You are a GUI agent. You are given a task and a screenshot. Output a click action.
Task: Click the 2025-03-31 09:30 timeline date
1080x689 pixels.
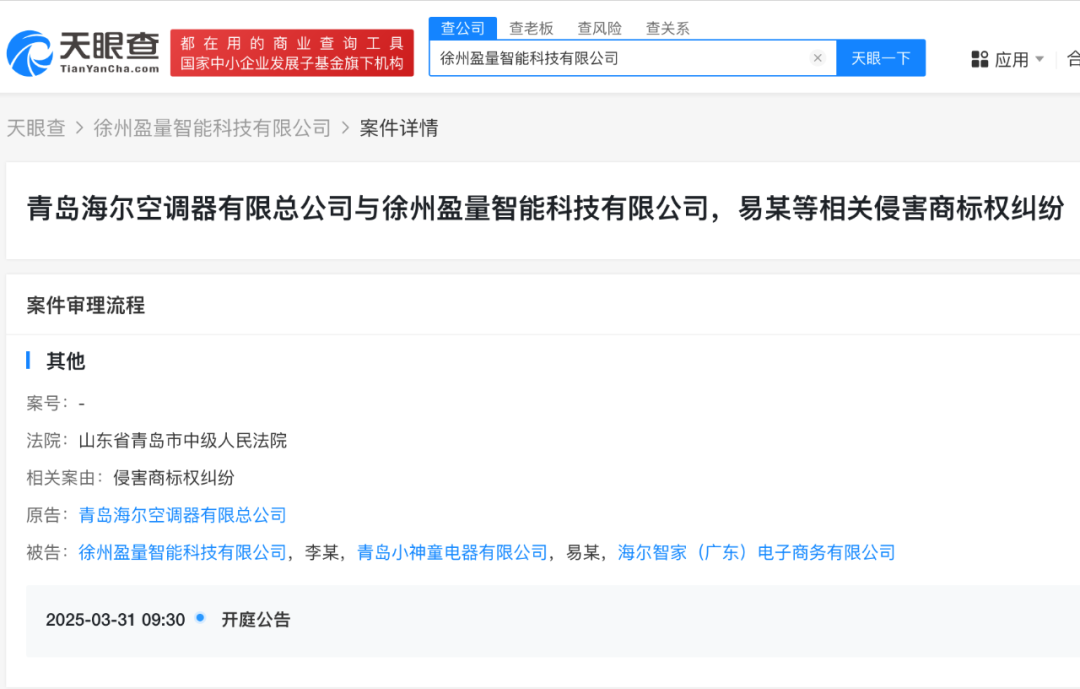115,619
